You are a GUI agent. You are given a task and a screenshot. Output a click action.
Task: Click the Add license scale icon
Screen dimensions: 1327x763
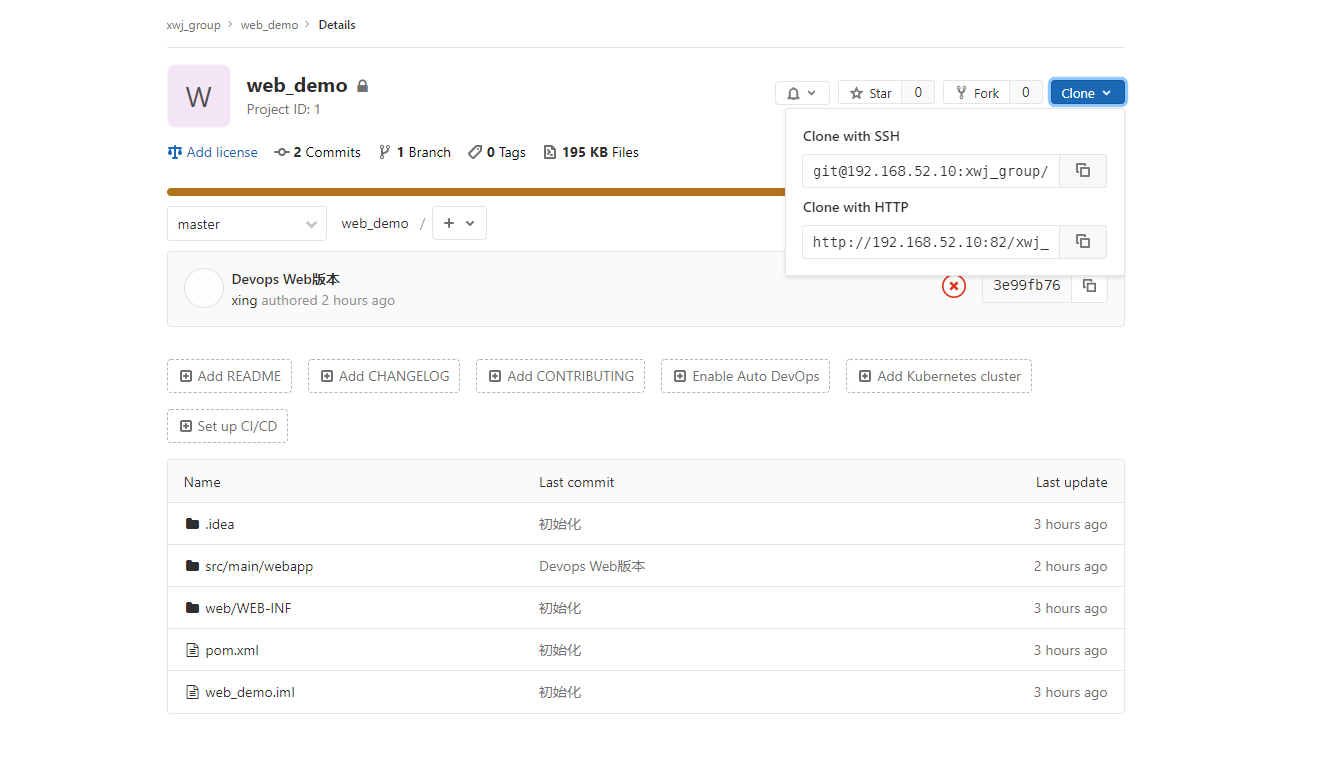[x=175, y=152]
